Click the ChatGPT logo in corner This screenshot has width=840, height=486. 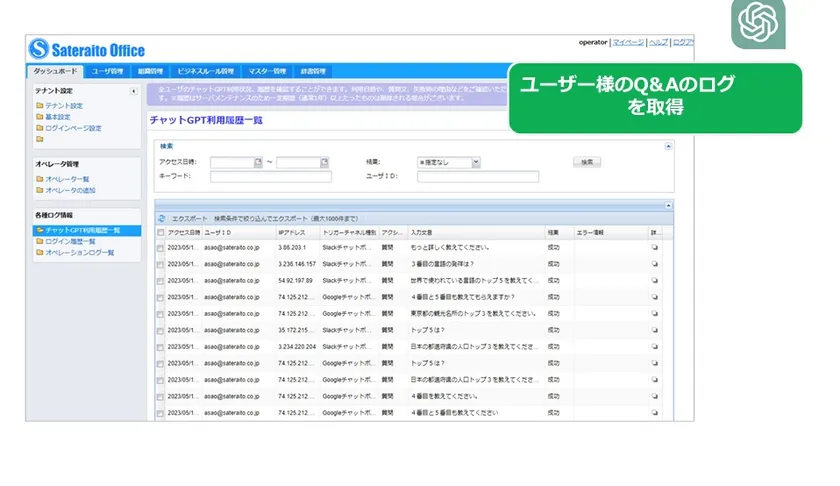click(x=757, y=24)
